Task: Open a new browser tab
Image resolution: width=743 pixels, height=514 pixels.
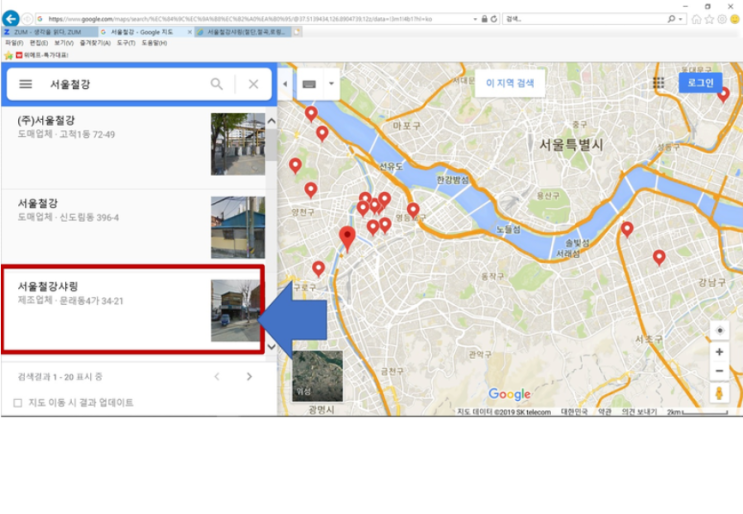Action: 297,32
